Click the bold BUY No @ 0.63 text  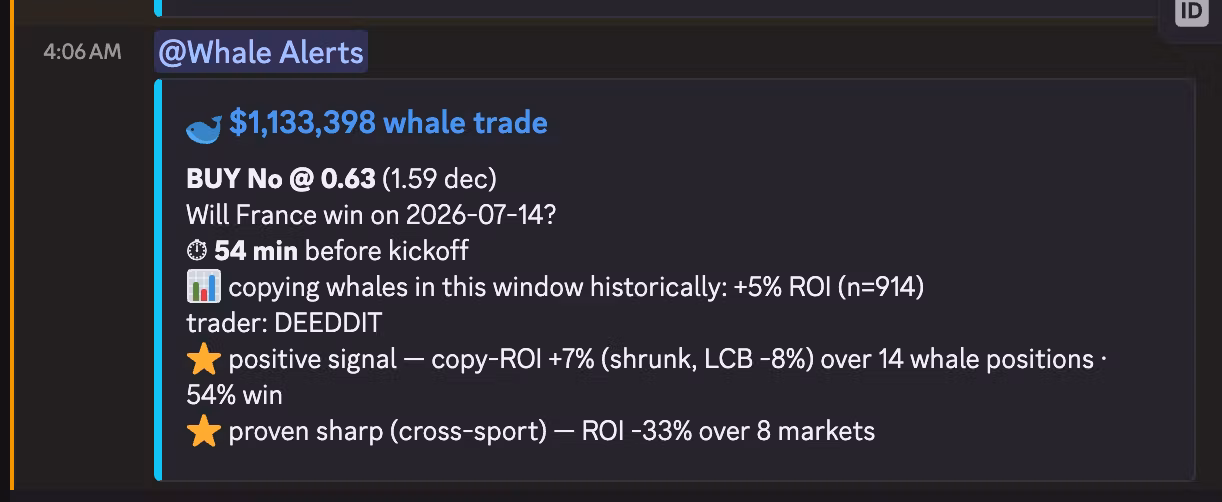coord(281,179)
